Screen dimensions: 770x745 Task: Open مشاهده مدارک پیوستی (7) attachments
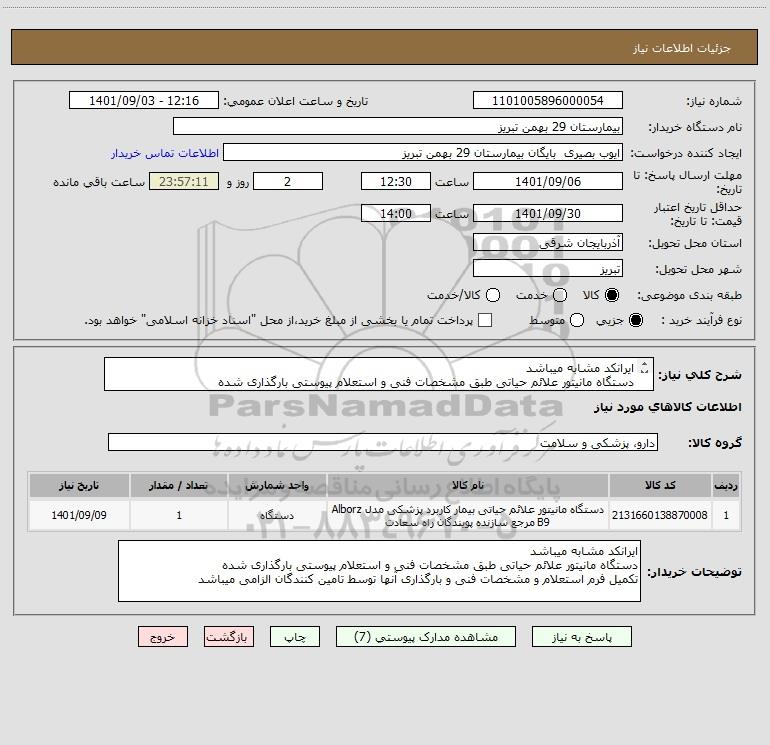tap(426, 637)
